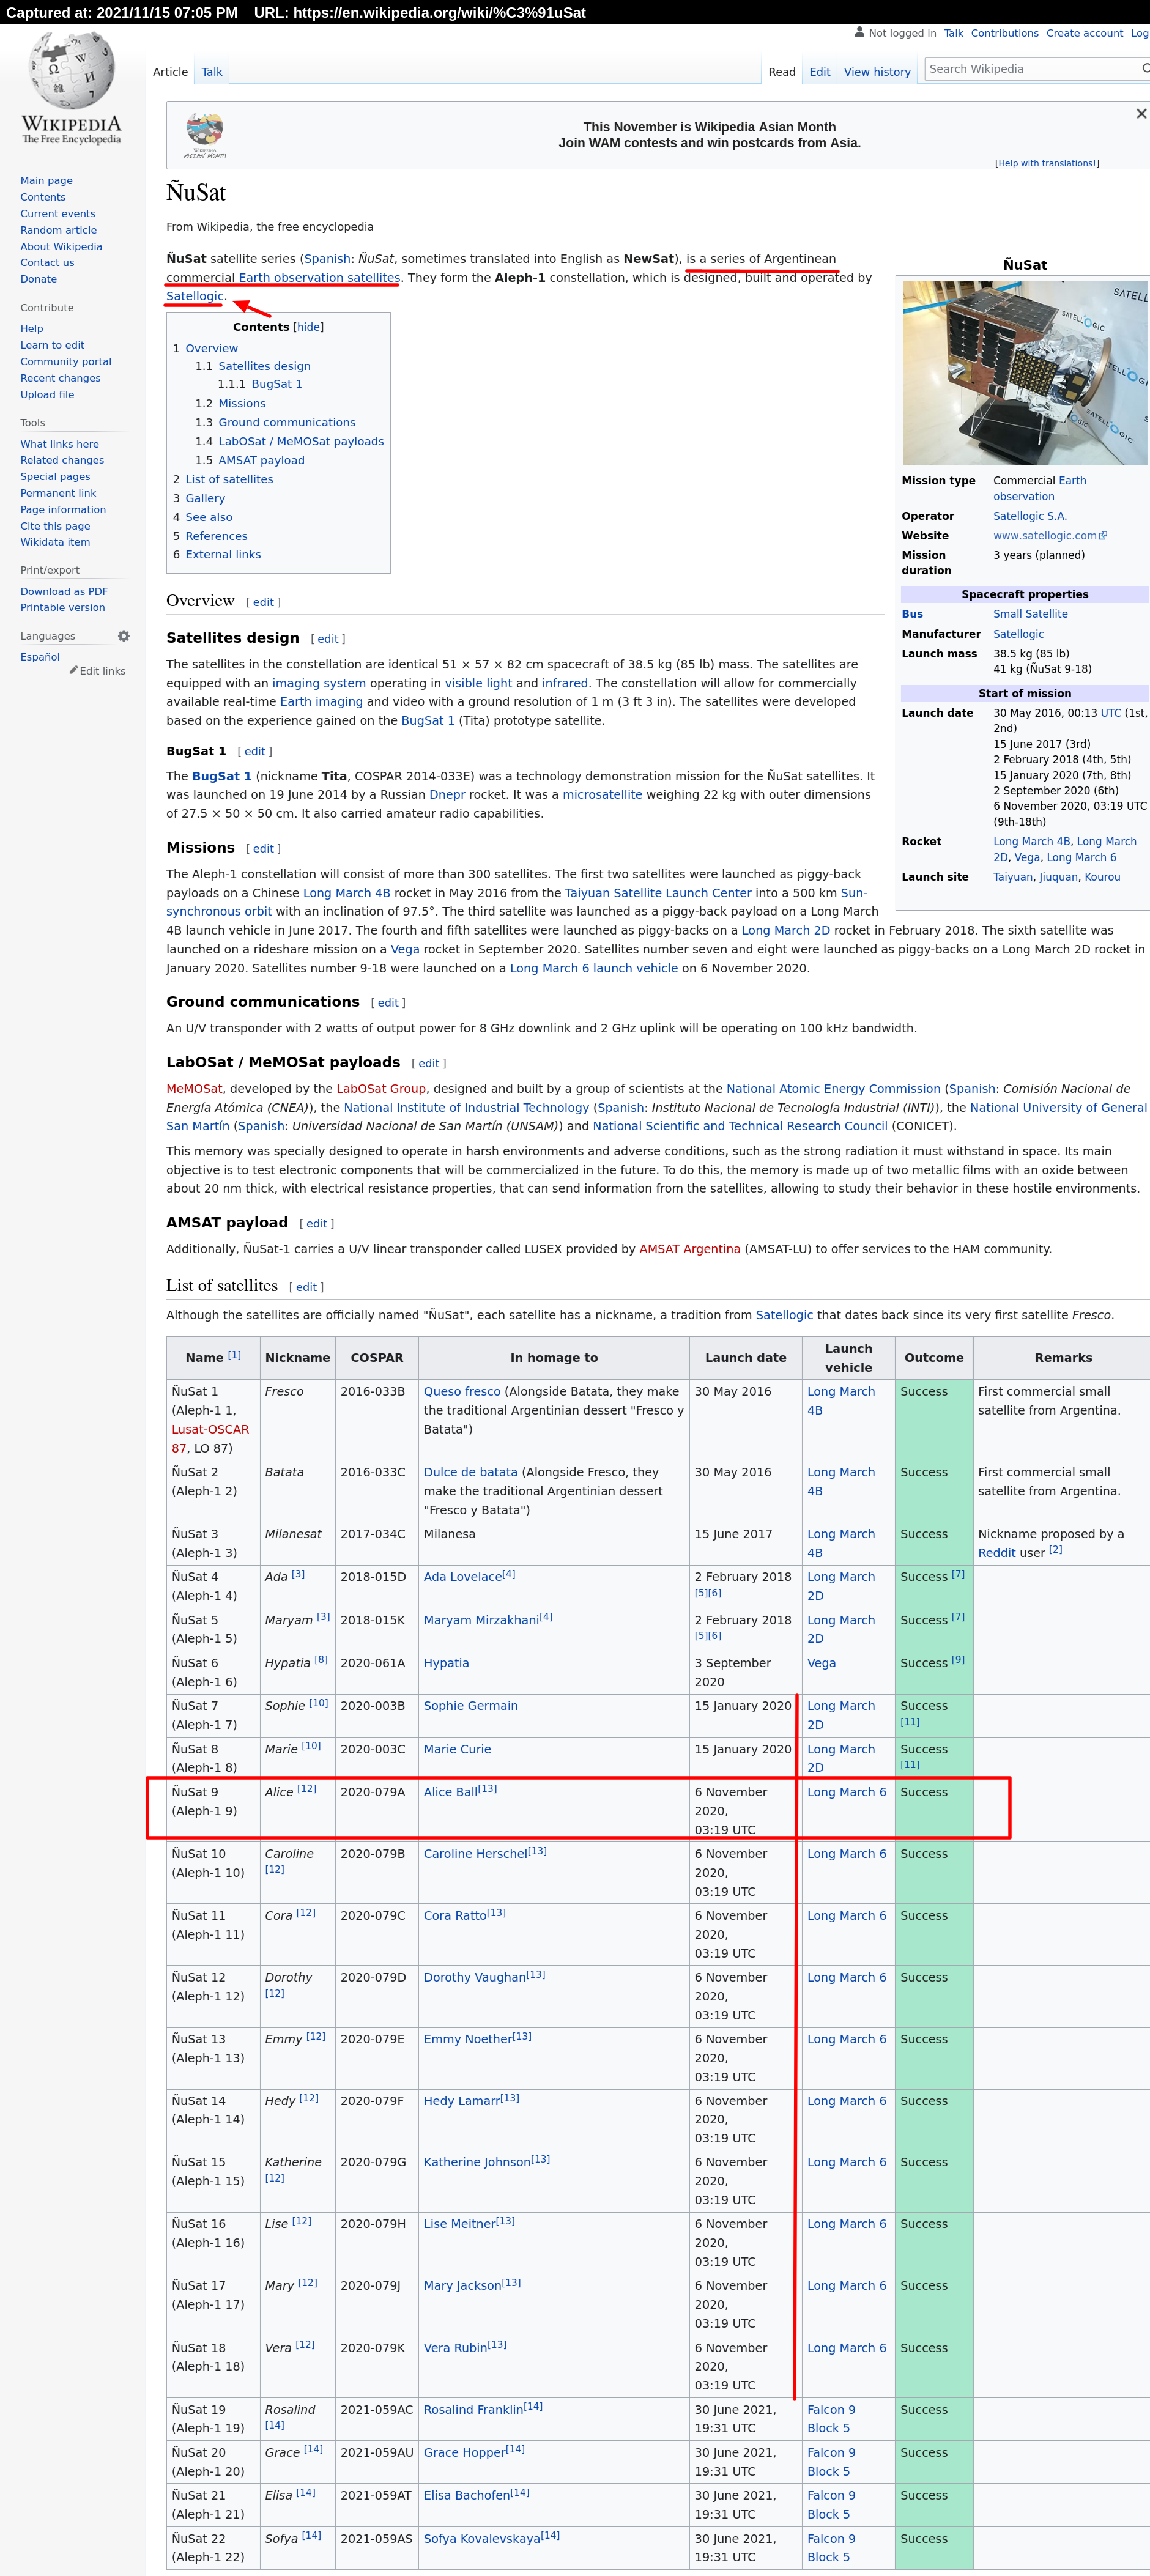Click Vega launch vehicle in ÑuSat 6 row
The image size is (1150, 2576).
pos(821,1663)
